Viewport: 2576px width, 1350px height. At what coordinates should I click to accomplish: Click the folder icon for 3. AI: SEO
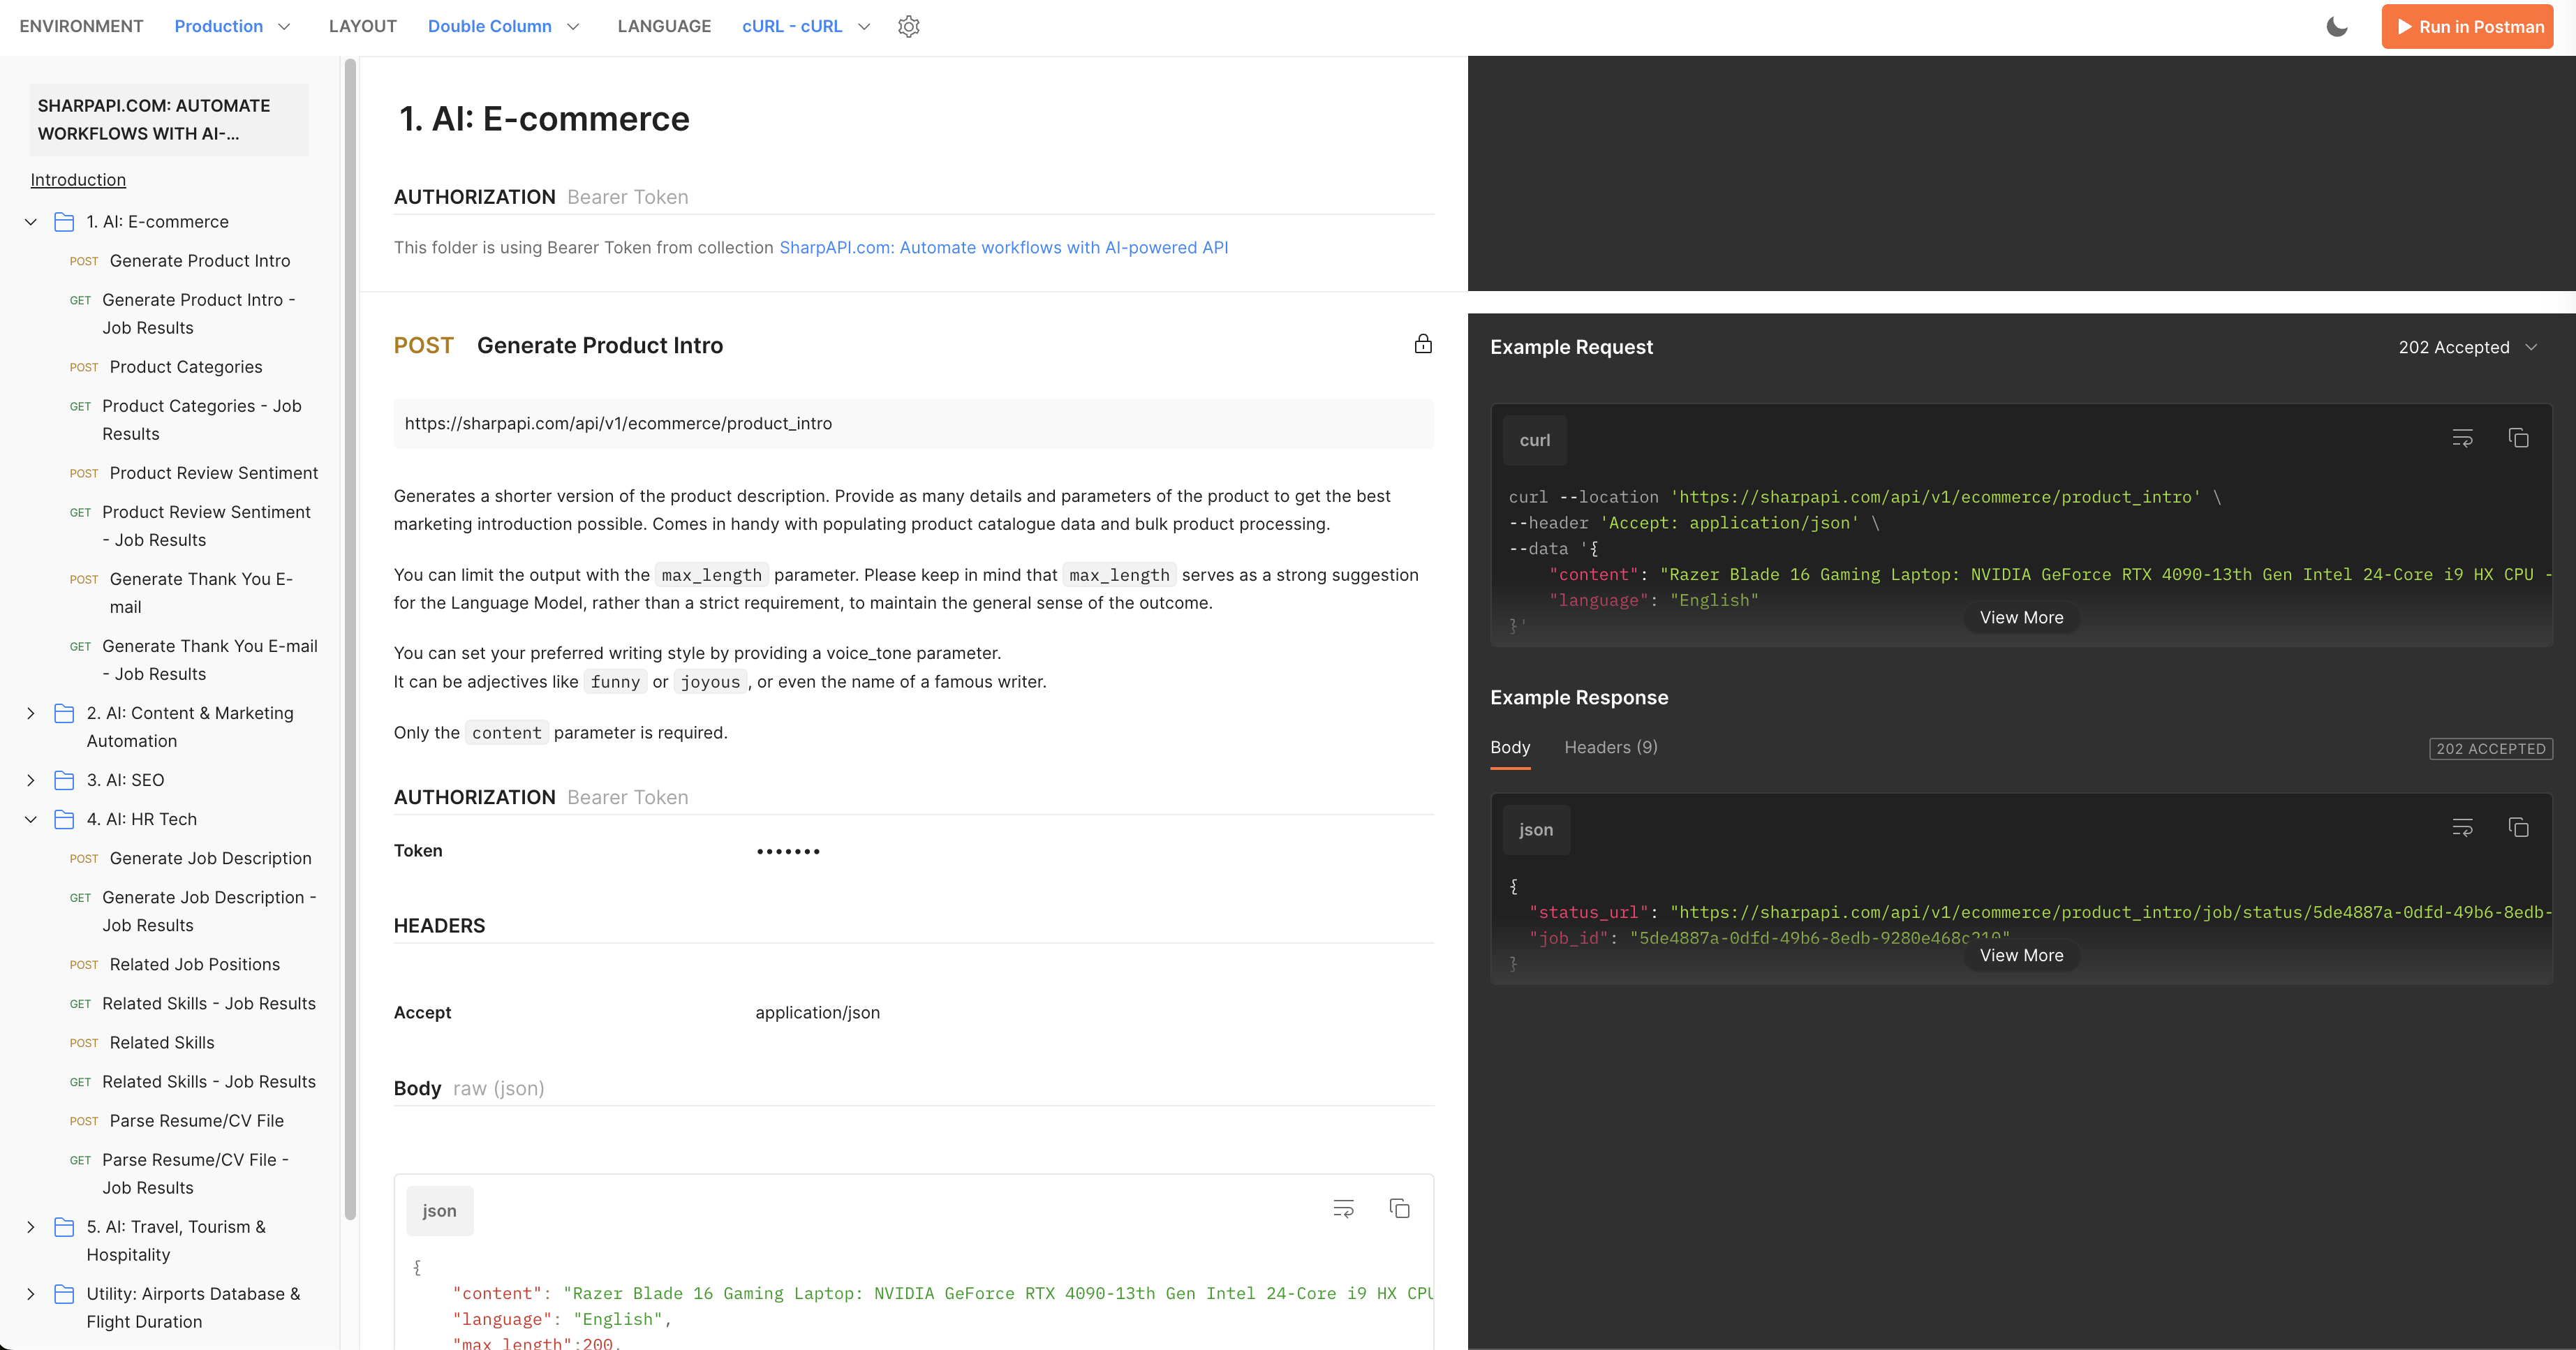coord(64,780)
